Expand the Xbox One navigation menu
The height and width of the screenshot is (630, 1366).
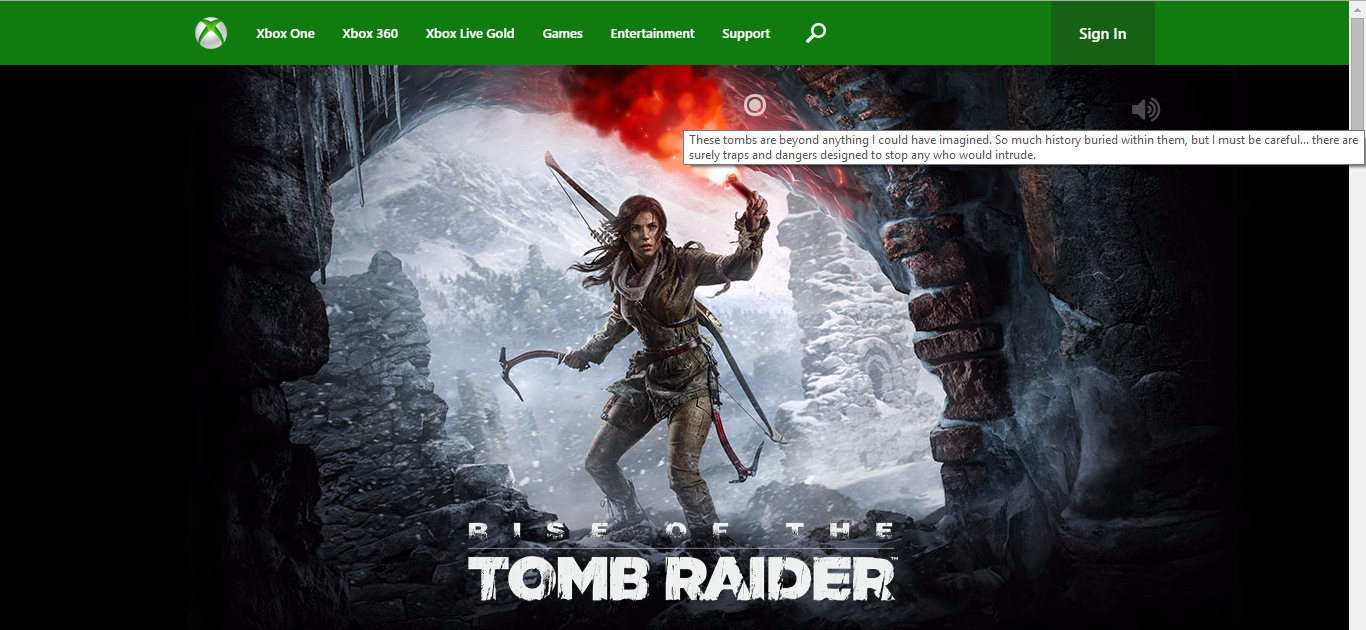point(285,34)
